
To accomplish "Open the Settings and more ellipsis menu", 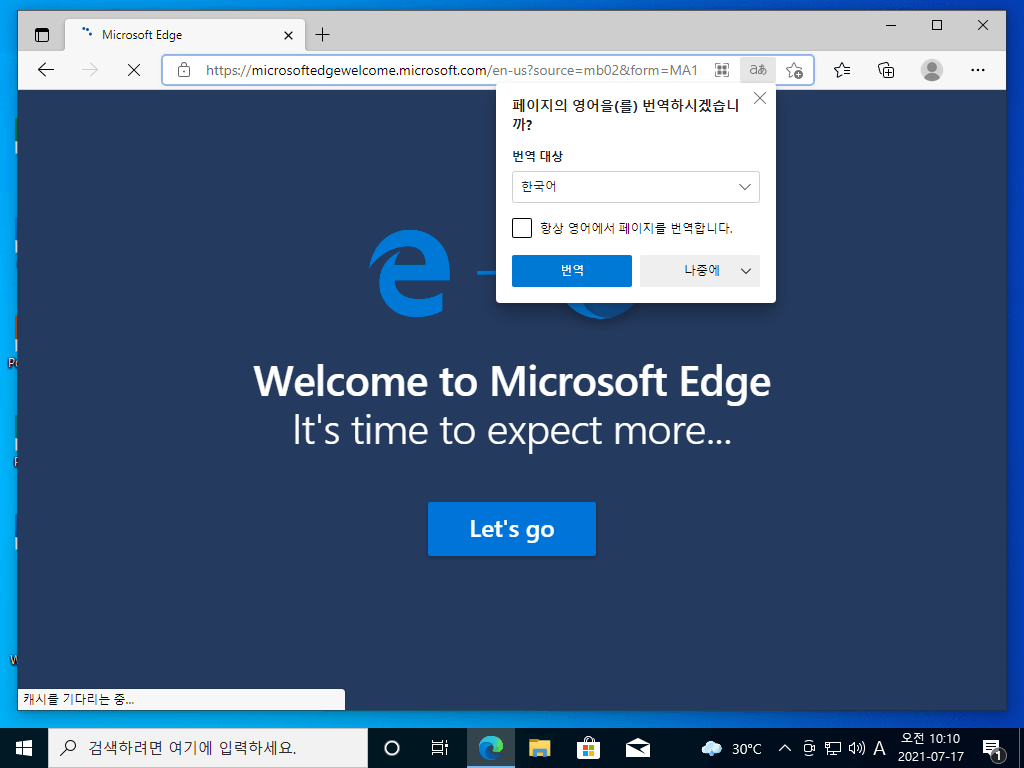I will coord(978,70).
